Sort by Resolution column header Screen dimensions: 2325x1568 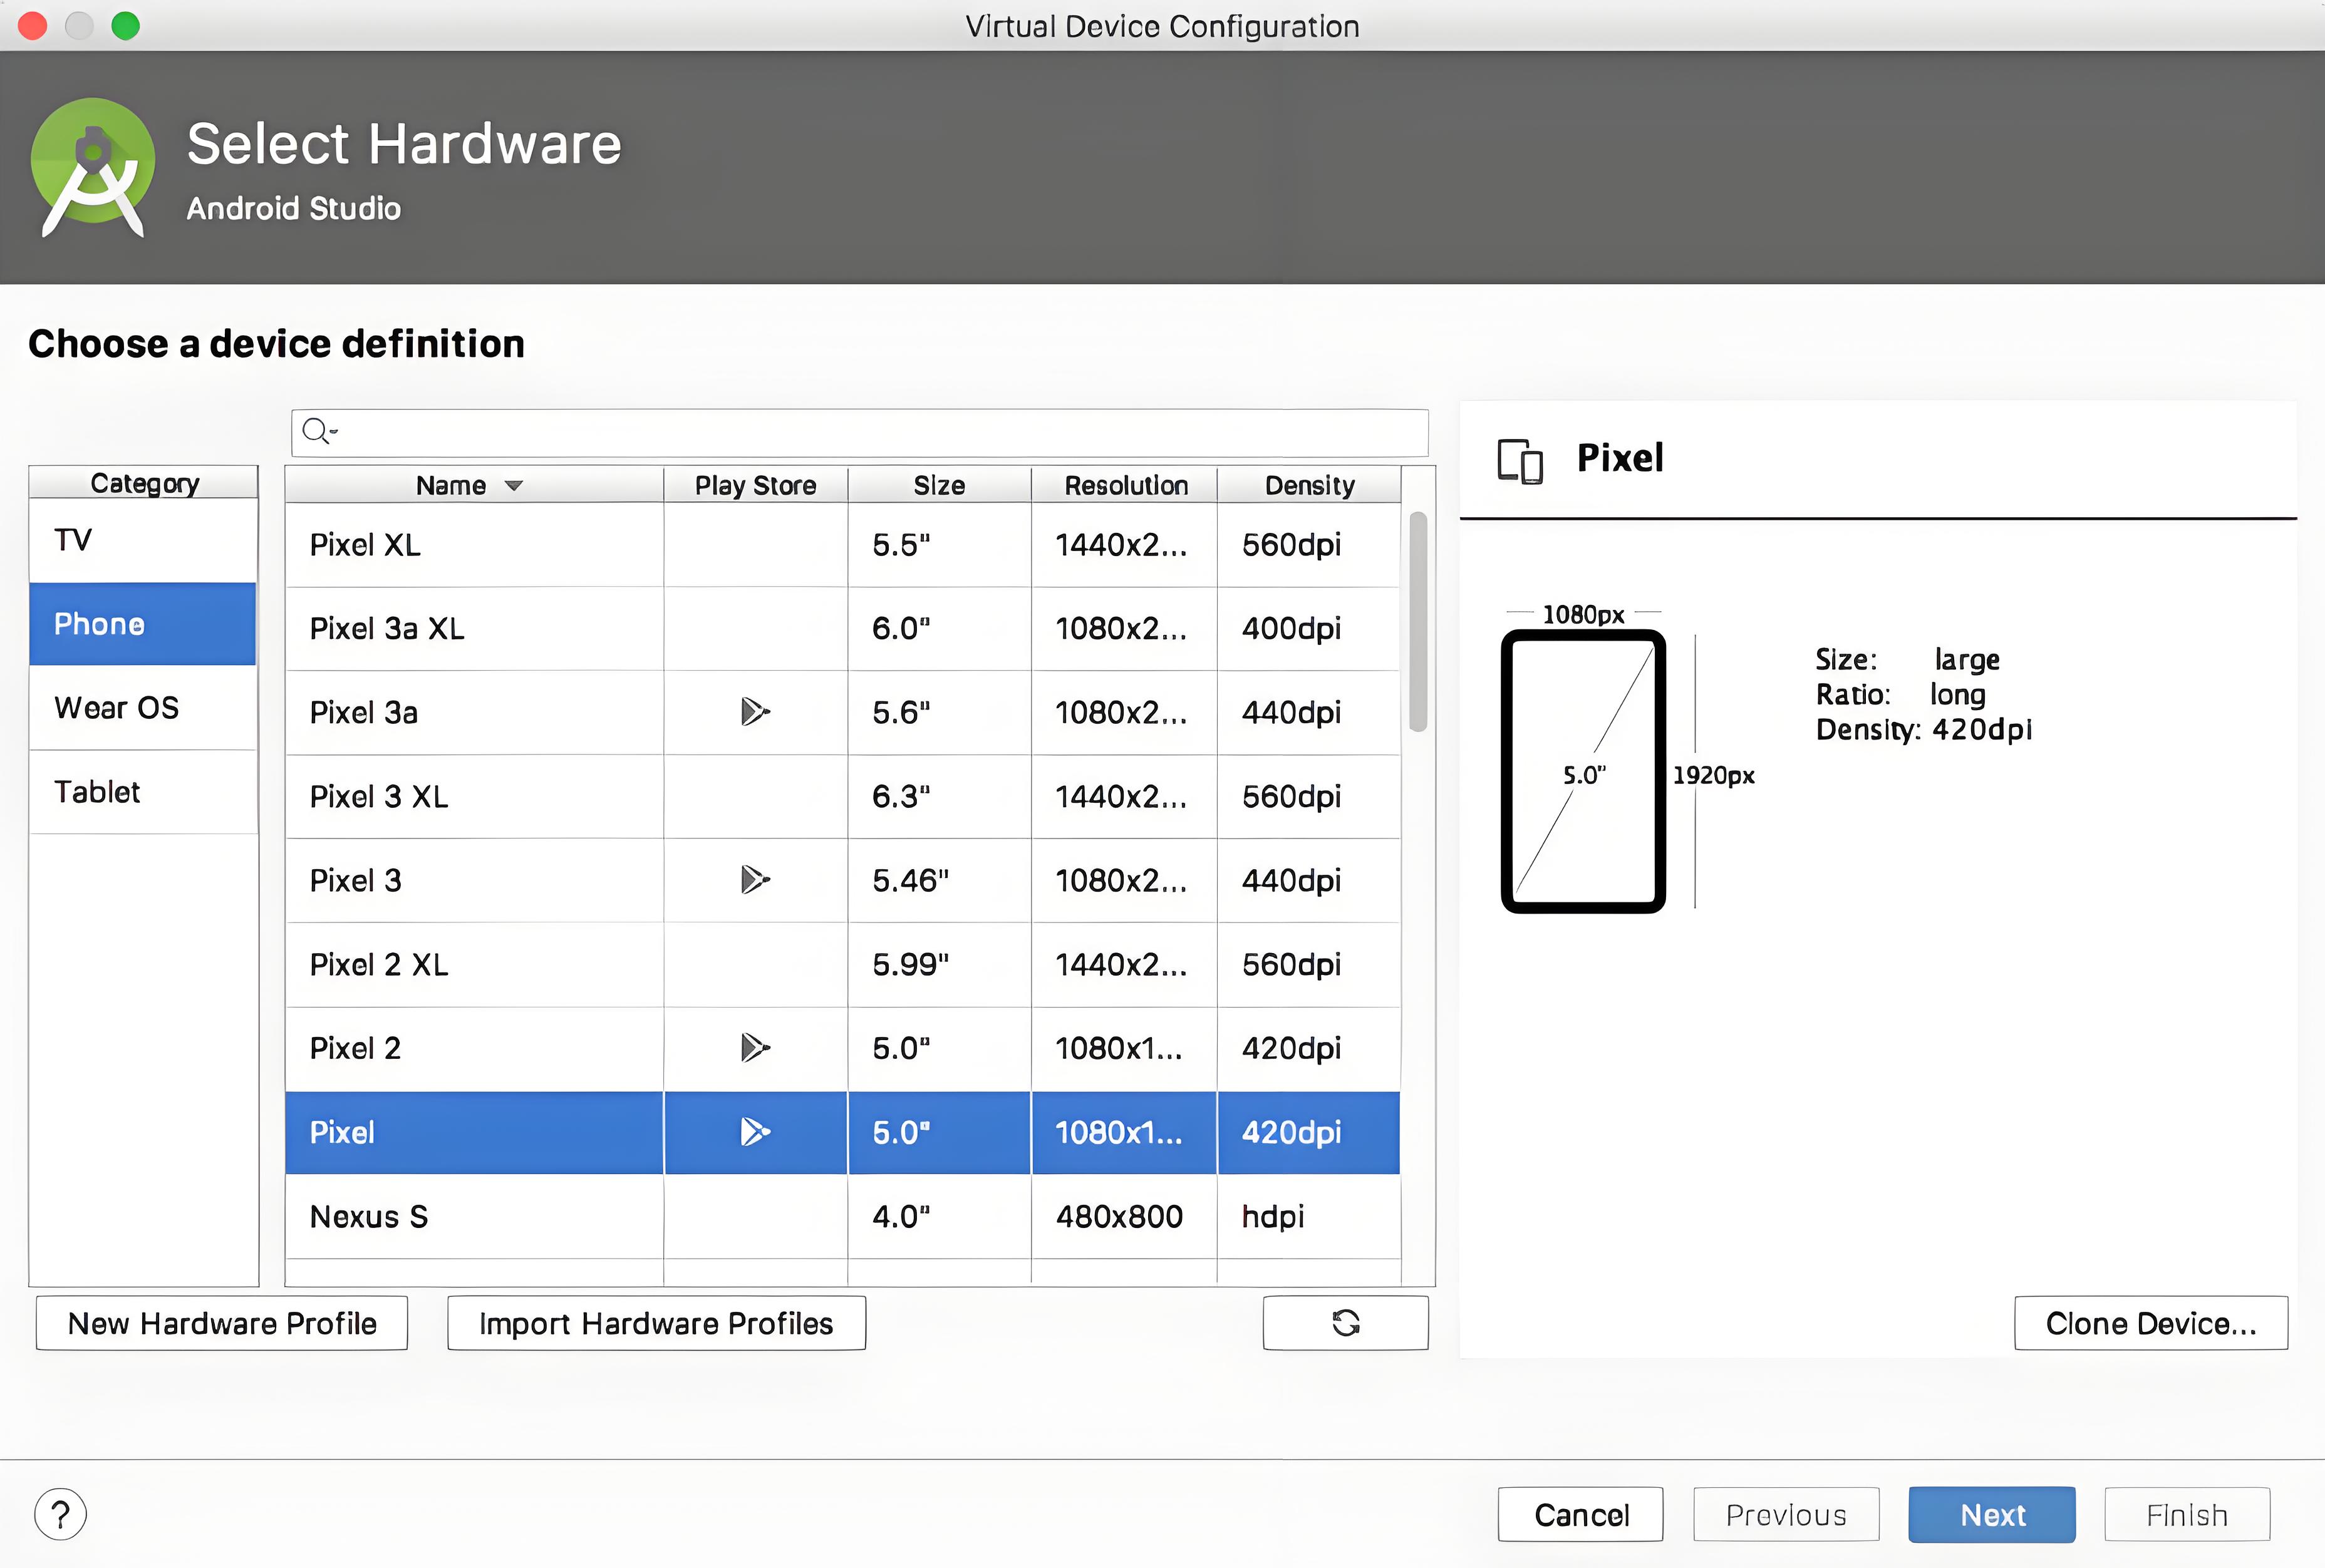[x=1125, y=485]
